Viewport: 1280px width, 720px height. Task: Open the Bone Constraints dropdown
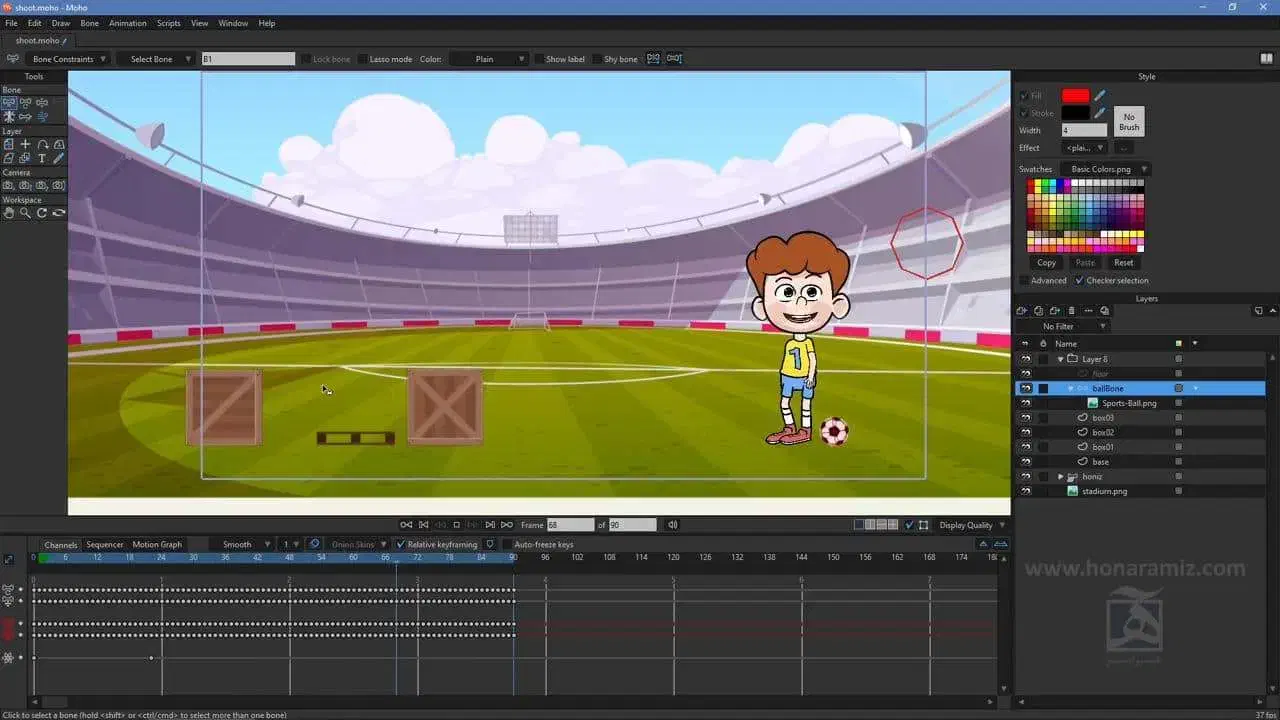69,59
